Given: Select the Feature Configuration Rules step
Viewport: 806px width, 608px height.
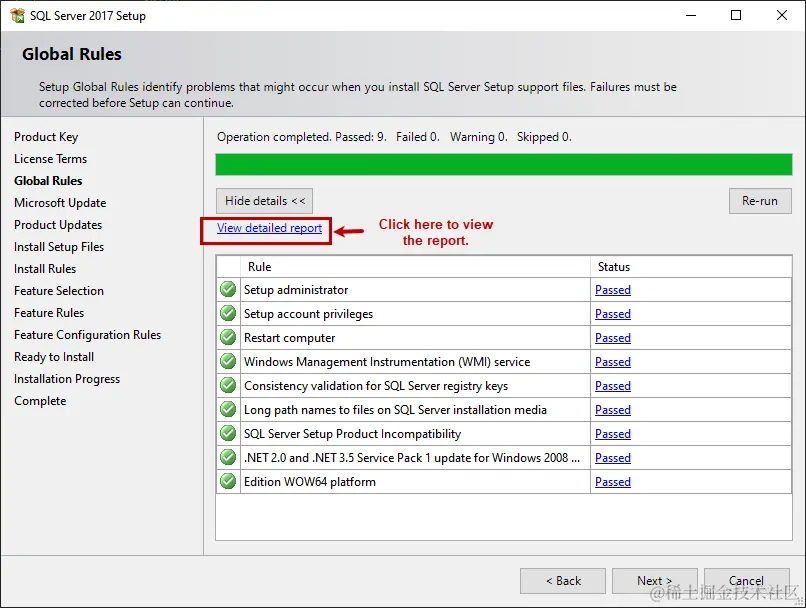Looking at the screenshot, I should (87, 335).
